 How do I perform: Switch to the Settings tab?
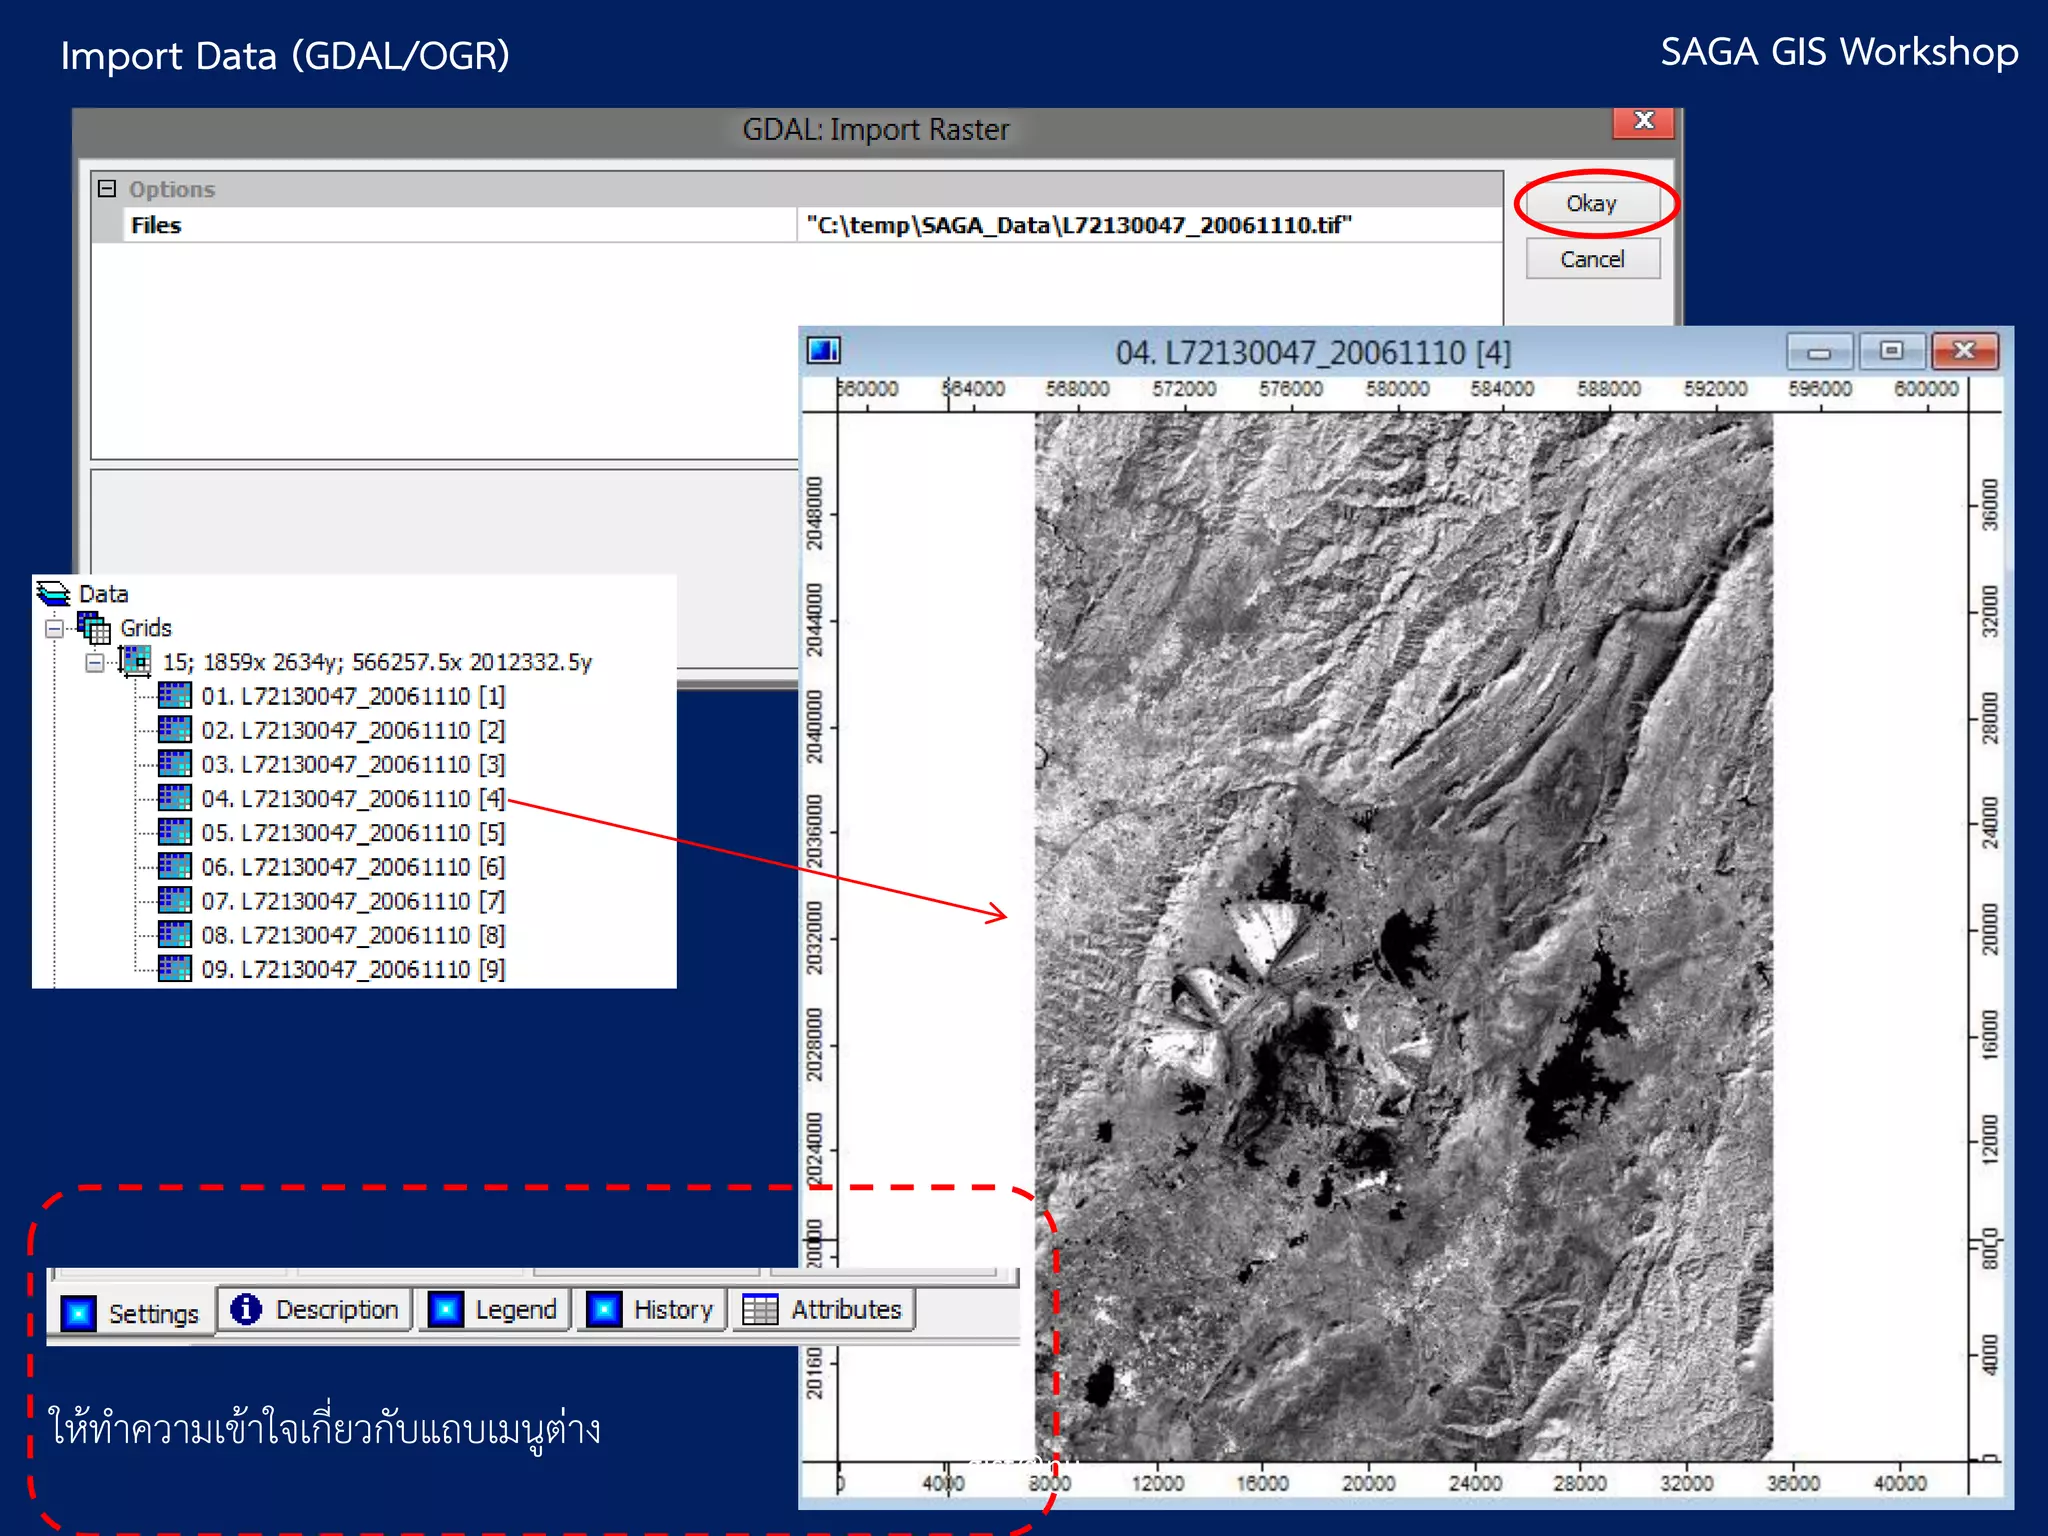pyautogui.click(x=131, y=1312)
